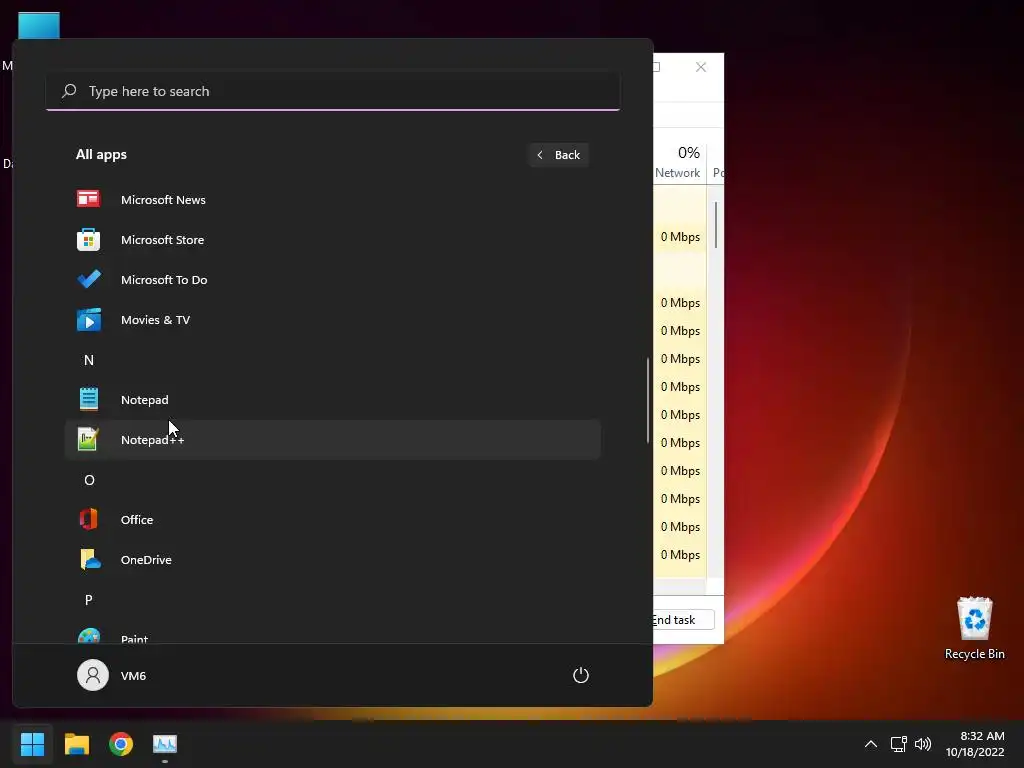Select the Movies & TV label

click(x=155, y=320)
